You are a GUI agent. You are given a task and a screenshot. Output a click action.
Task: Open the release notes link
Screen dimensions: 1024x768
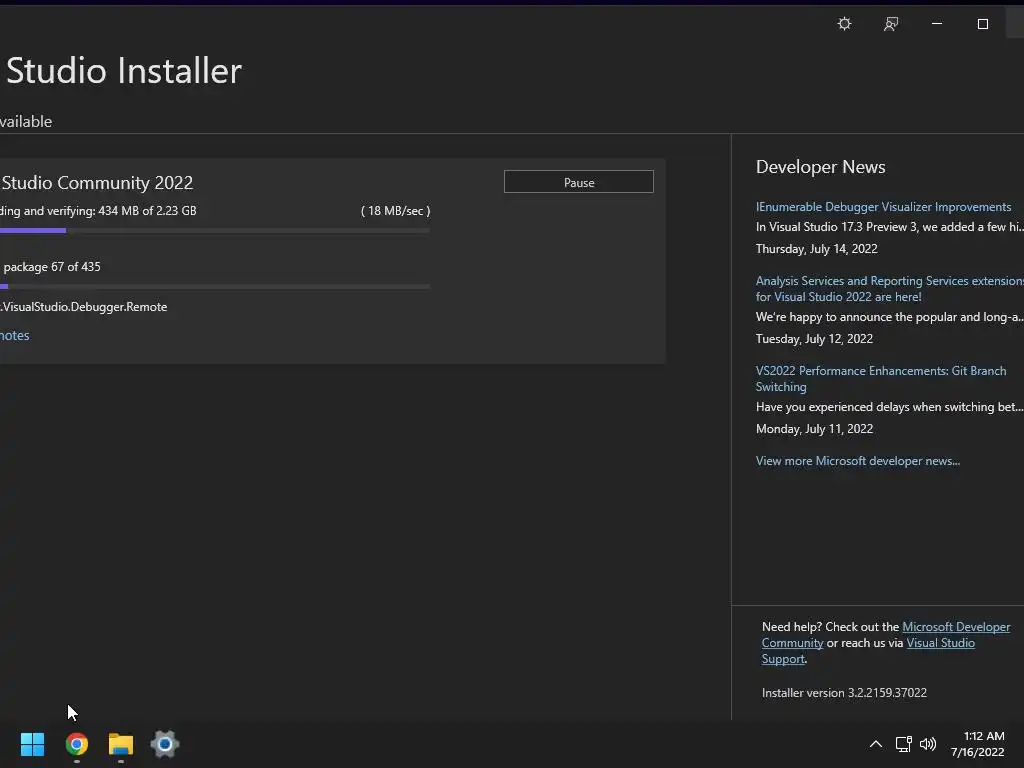(15, 335)
